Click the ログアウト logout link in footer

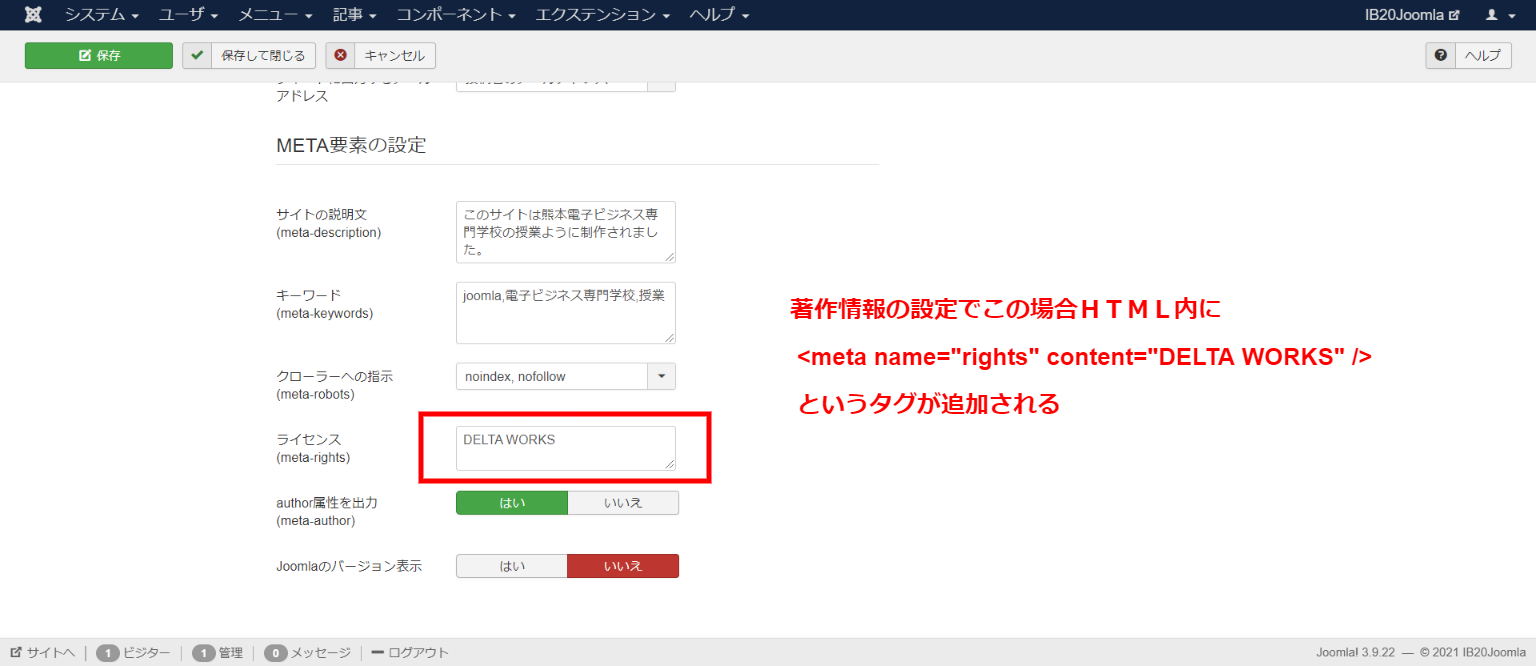click(x=410, y=653)
